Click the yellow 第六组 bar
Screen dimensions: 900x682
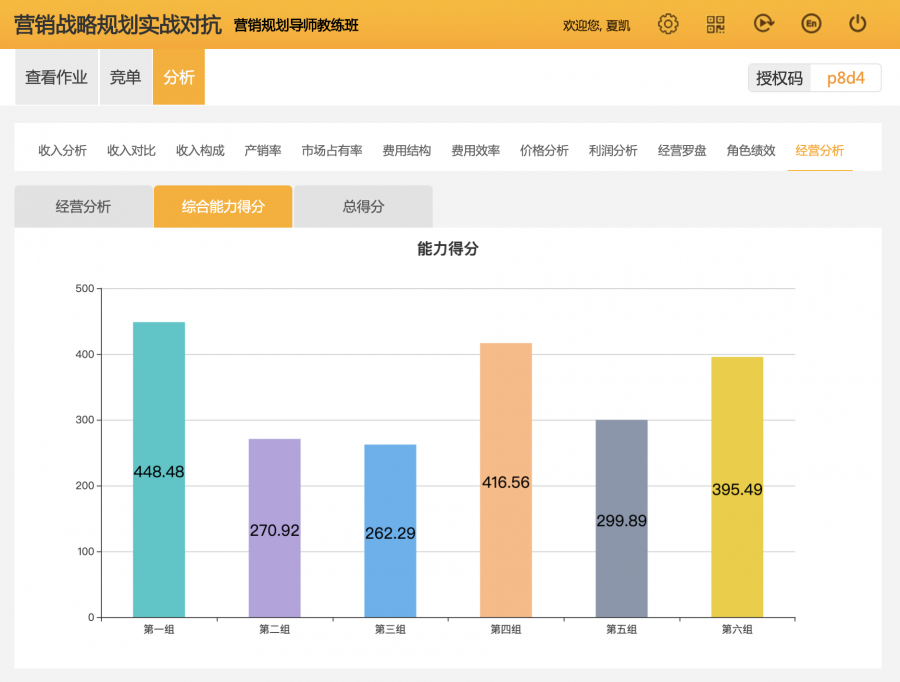tap(737, 487)
